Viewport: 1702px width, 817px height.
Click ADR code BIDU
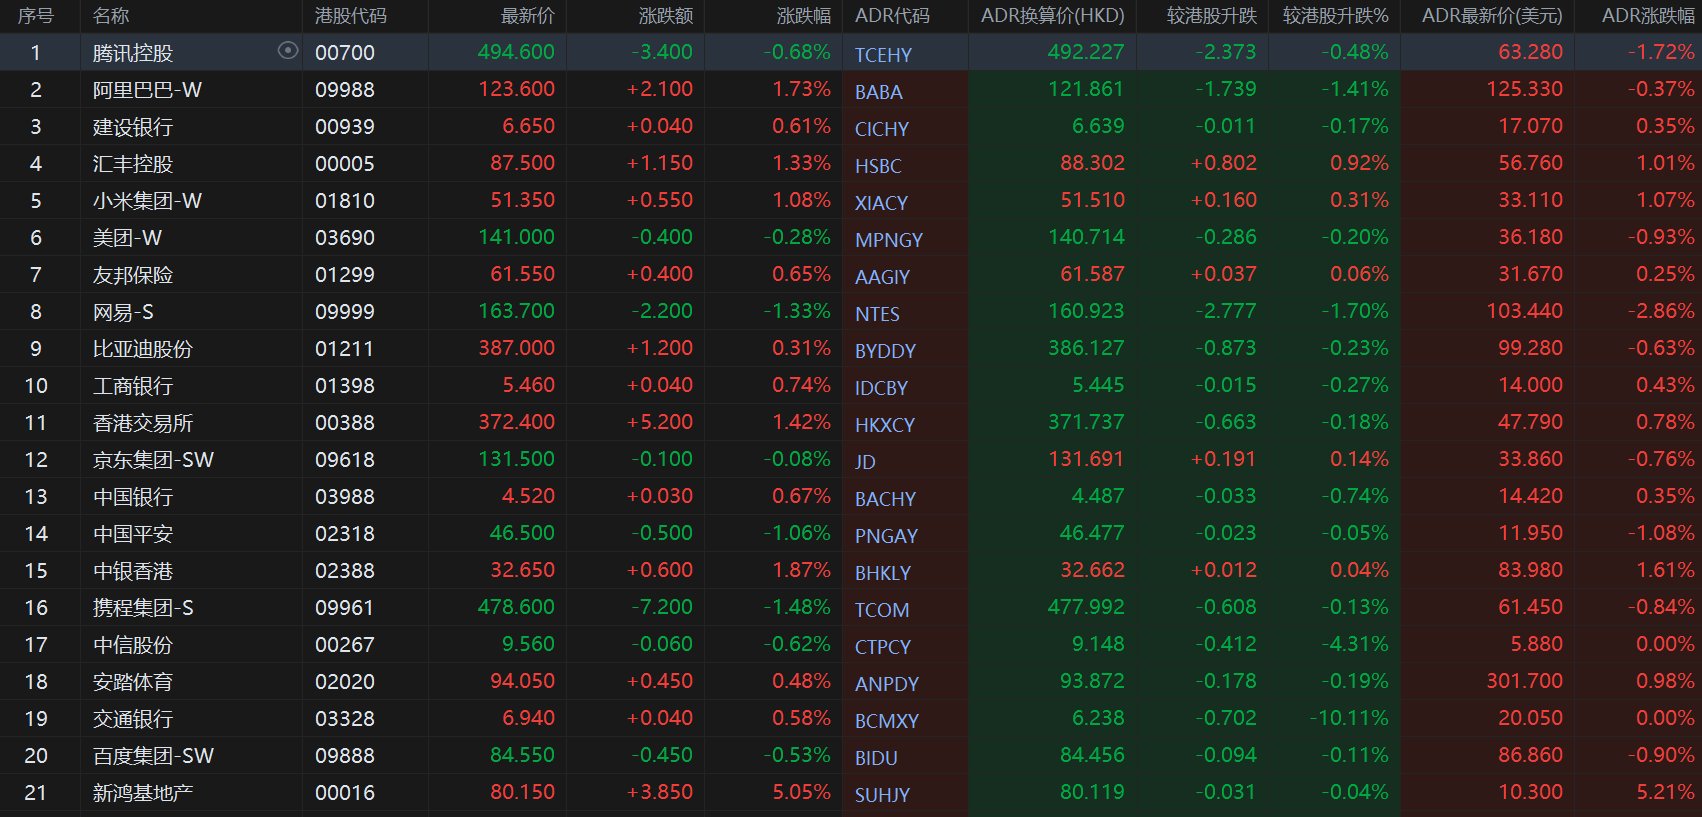pos(876,758)
